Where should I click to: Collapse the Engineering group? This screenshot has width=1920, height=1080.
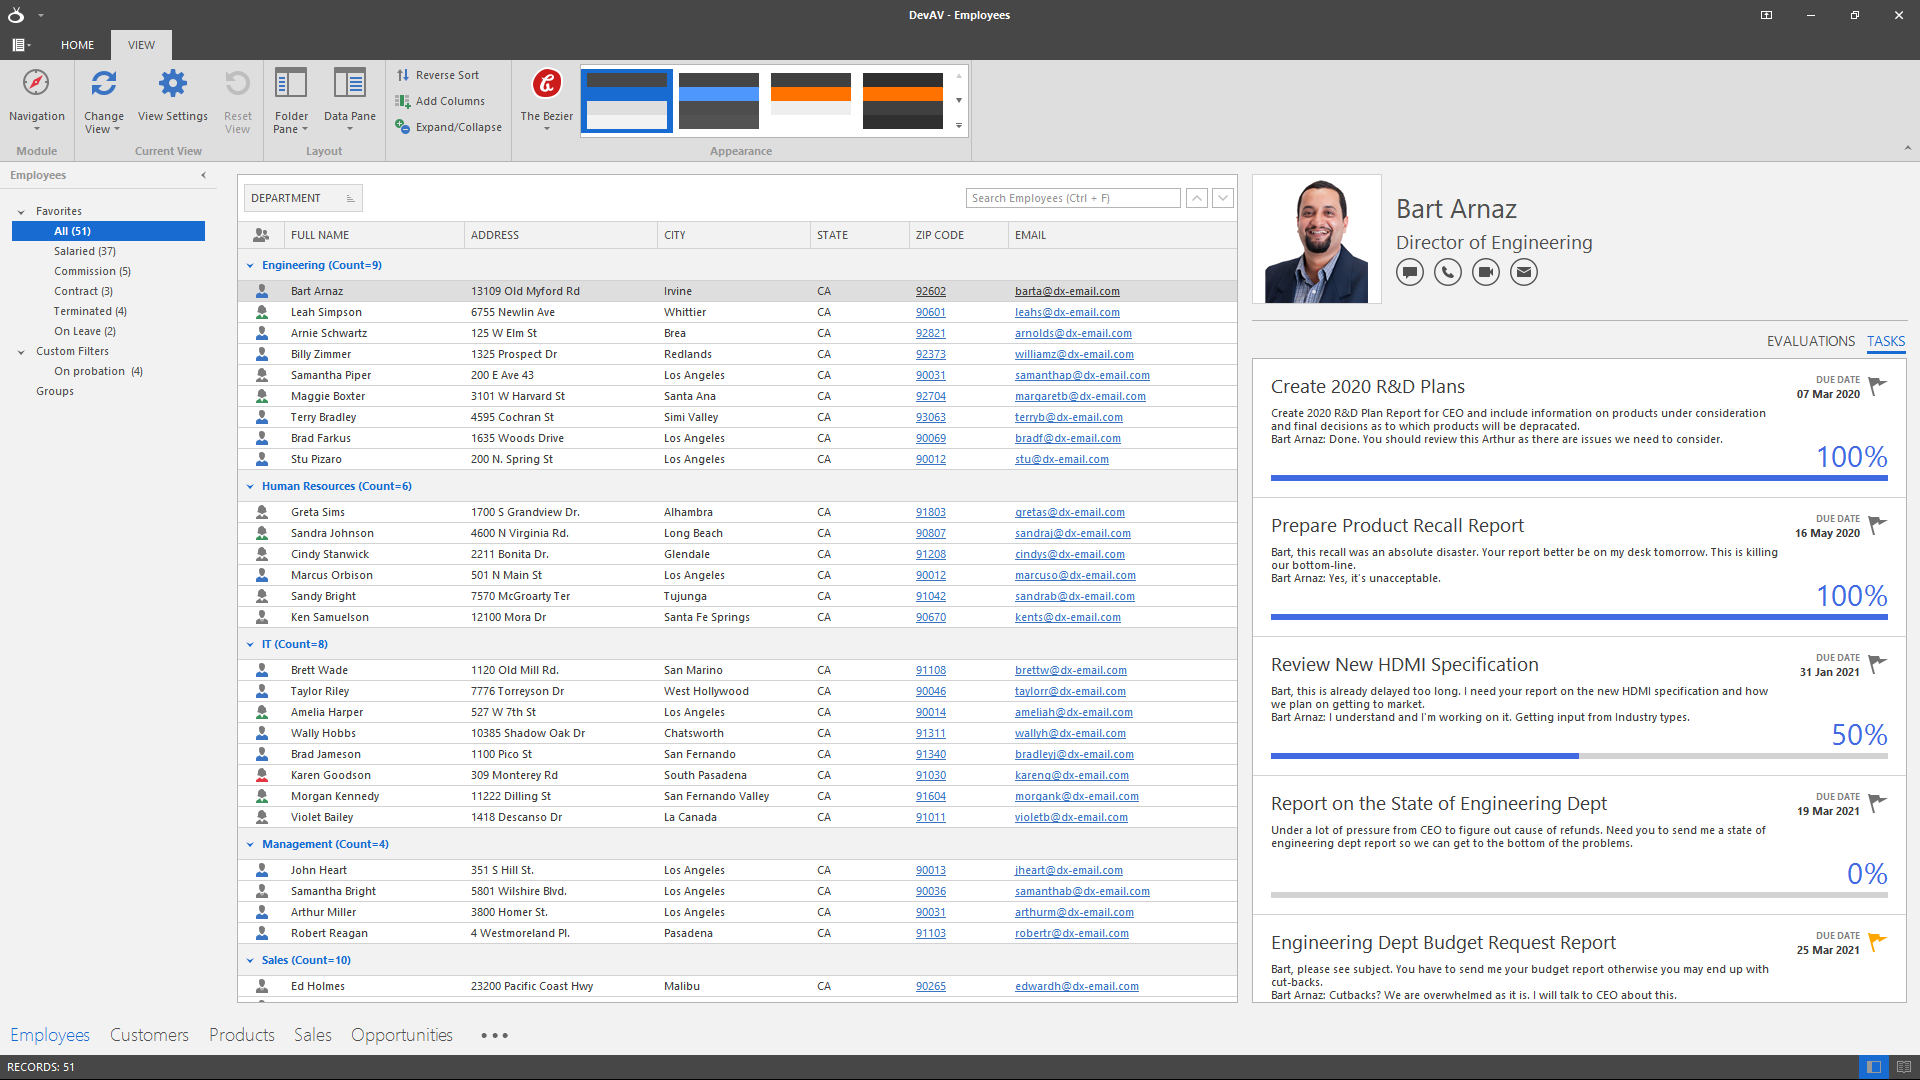(250, 266)
